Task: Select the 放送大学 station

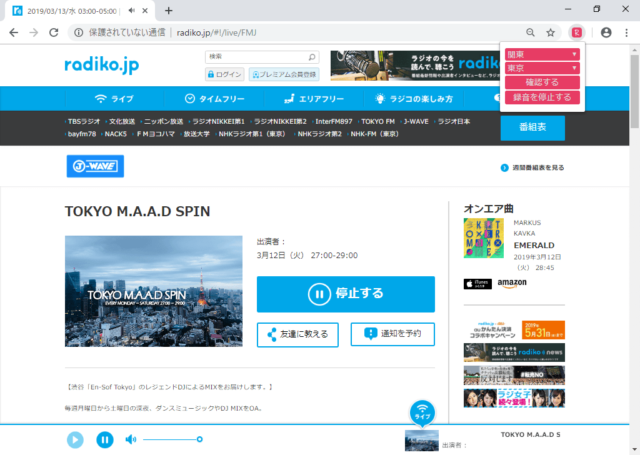Action: [x=196, y=134]
